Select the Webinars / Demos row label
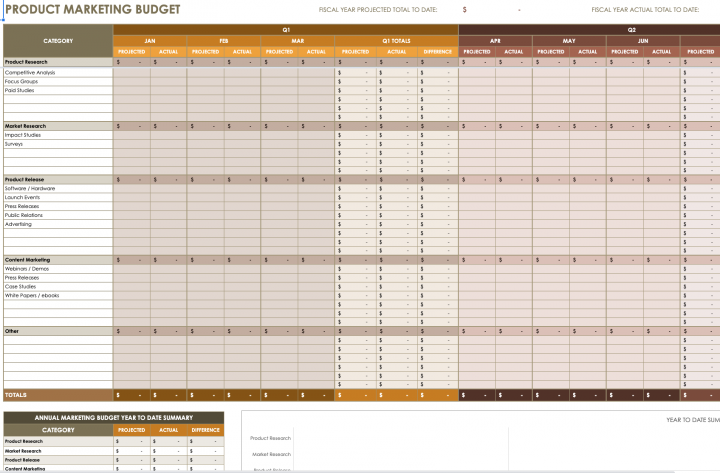Image resolution: width=720 pixels, height=473 pixels. (x=27, y=269)
